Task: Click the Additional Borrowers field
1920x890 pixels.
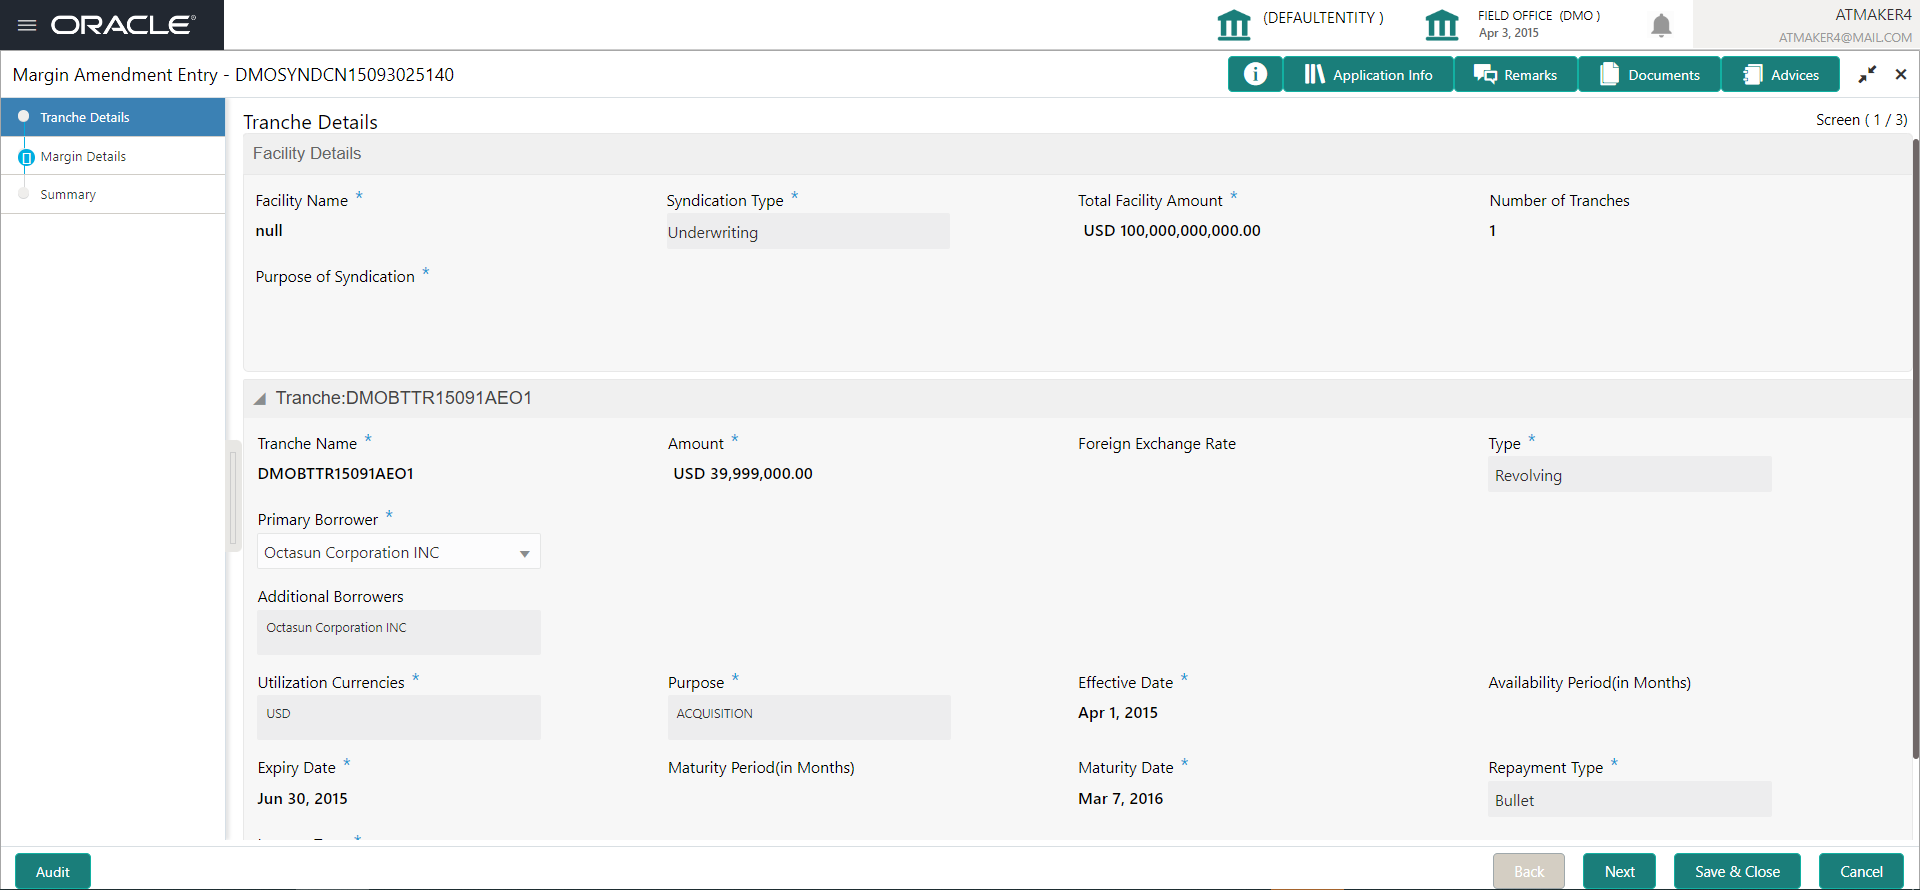Action: [399, 632]
